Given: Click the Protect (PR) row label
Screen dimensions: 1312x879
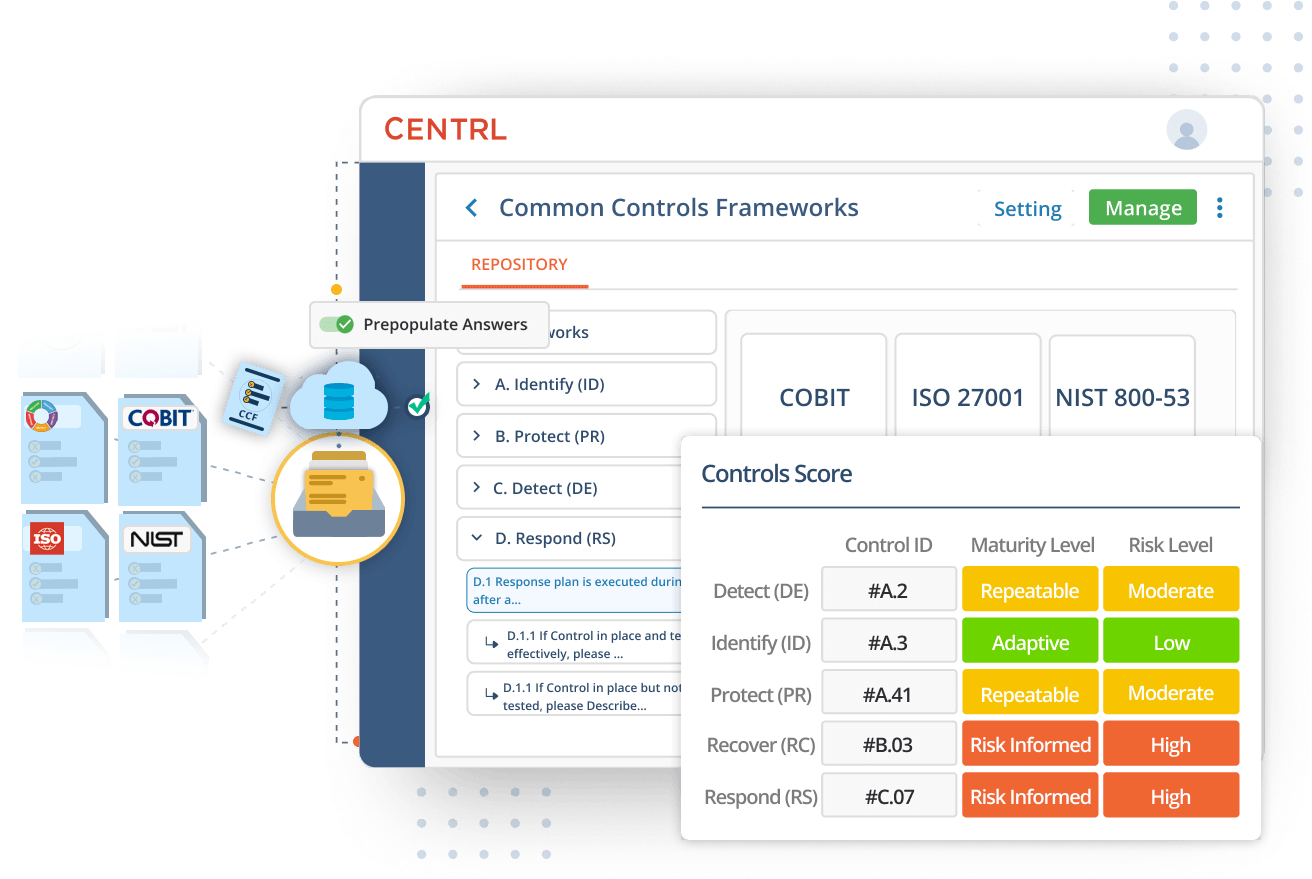Looking at the screenshot, I should tap(759, 695).
